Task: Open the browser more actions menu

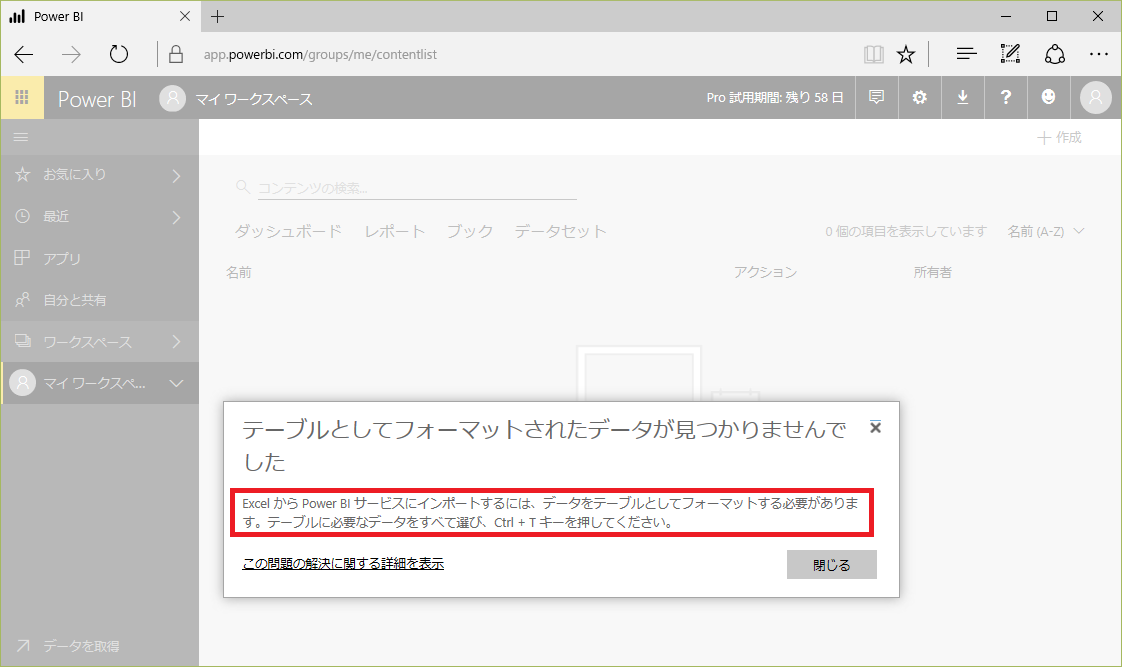Action: click(1098, 54)
